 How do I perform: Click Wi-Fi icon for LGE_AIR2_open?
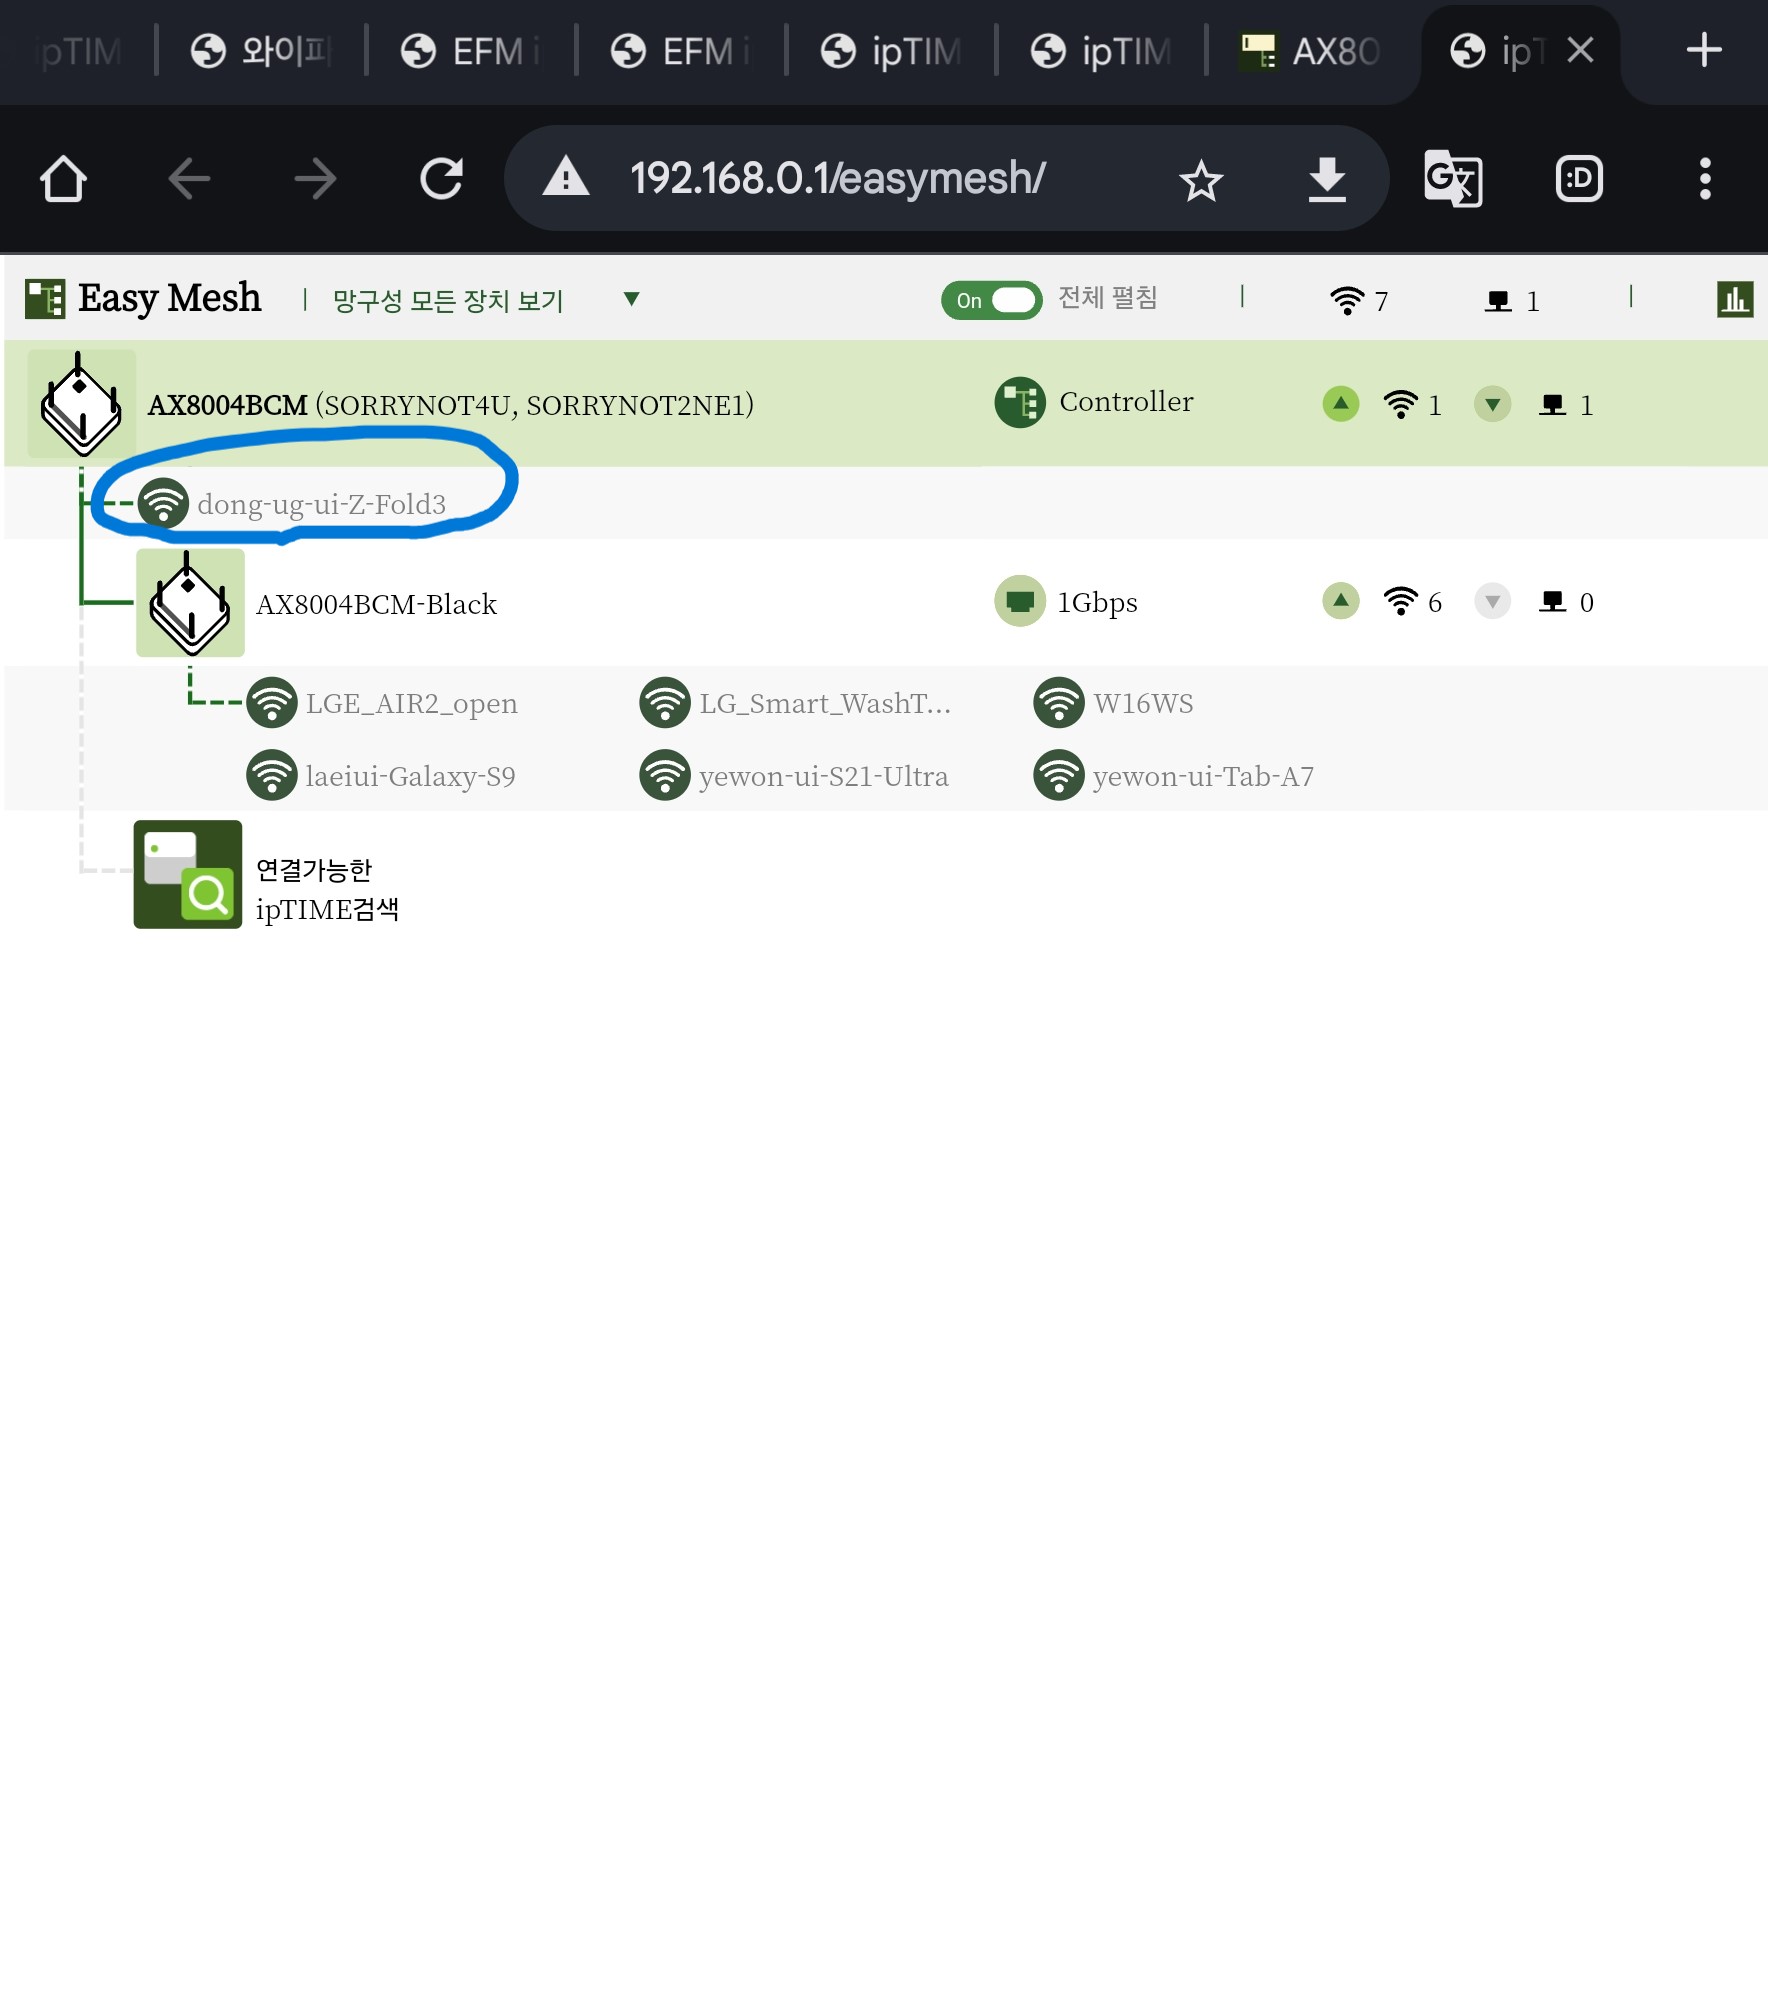click(x=272, y=702)
